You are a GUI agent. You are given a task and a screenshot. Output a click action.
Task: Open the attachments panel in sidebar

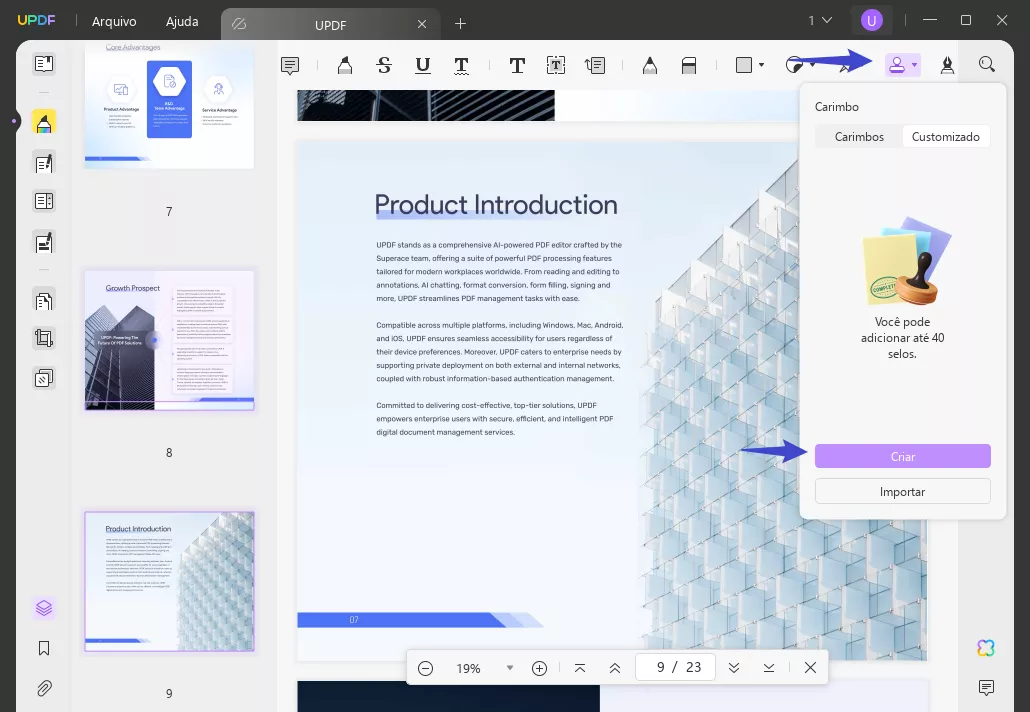[42, 688]
